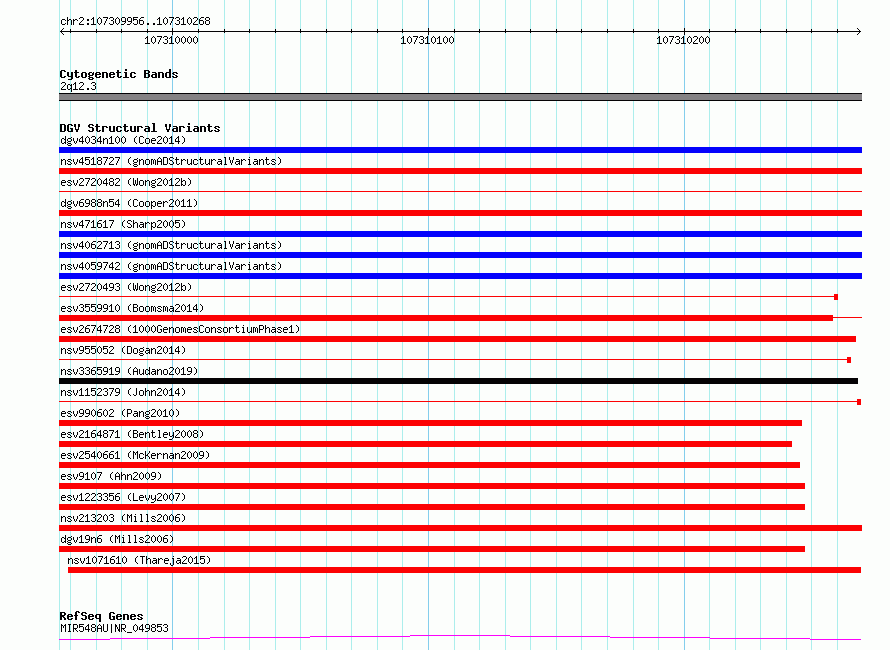This screenshot has width=890, height=650.
Task: Select the blue bar for dgv4034n100
Action: click(460, 150)
